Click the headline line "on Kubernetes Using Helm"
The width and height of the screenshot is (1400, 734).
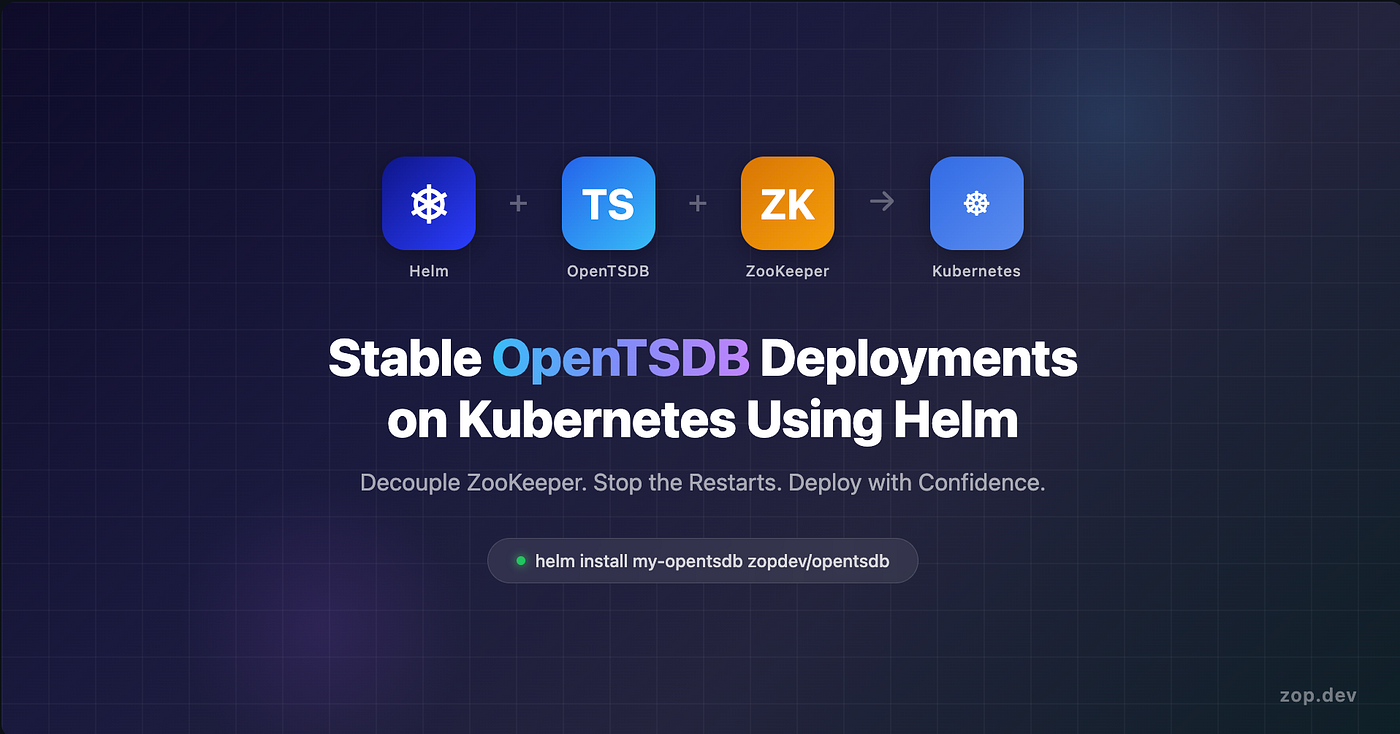[x=702, y=421]
